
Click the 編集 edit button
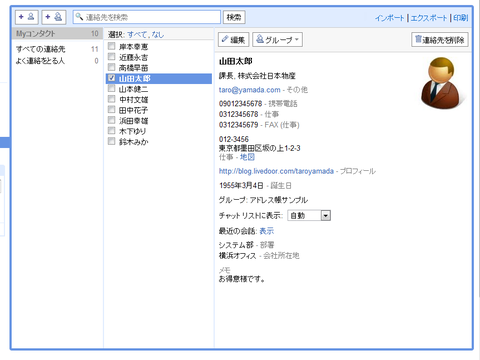tap(233, 40)
